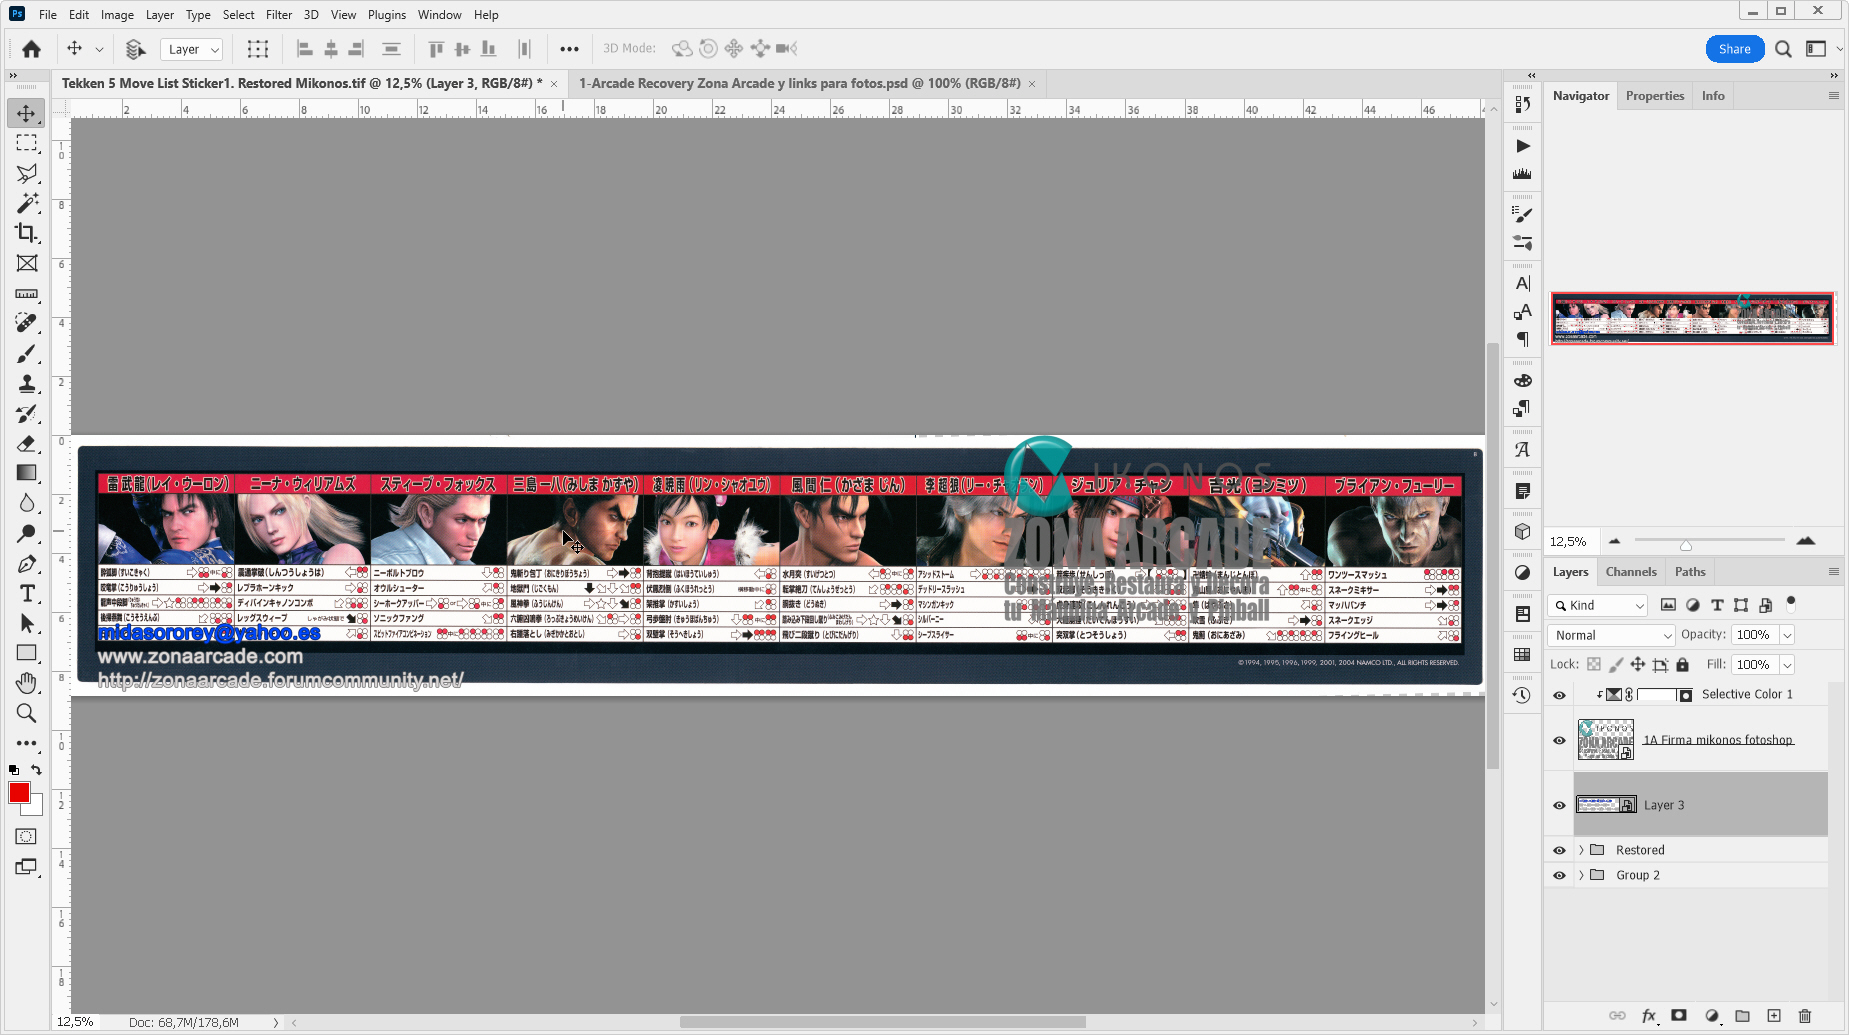
Task: Click the Delete layer trash icon
Action: [x=1804, y=1015]
